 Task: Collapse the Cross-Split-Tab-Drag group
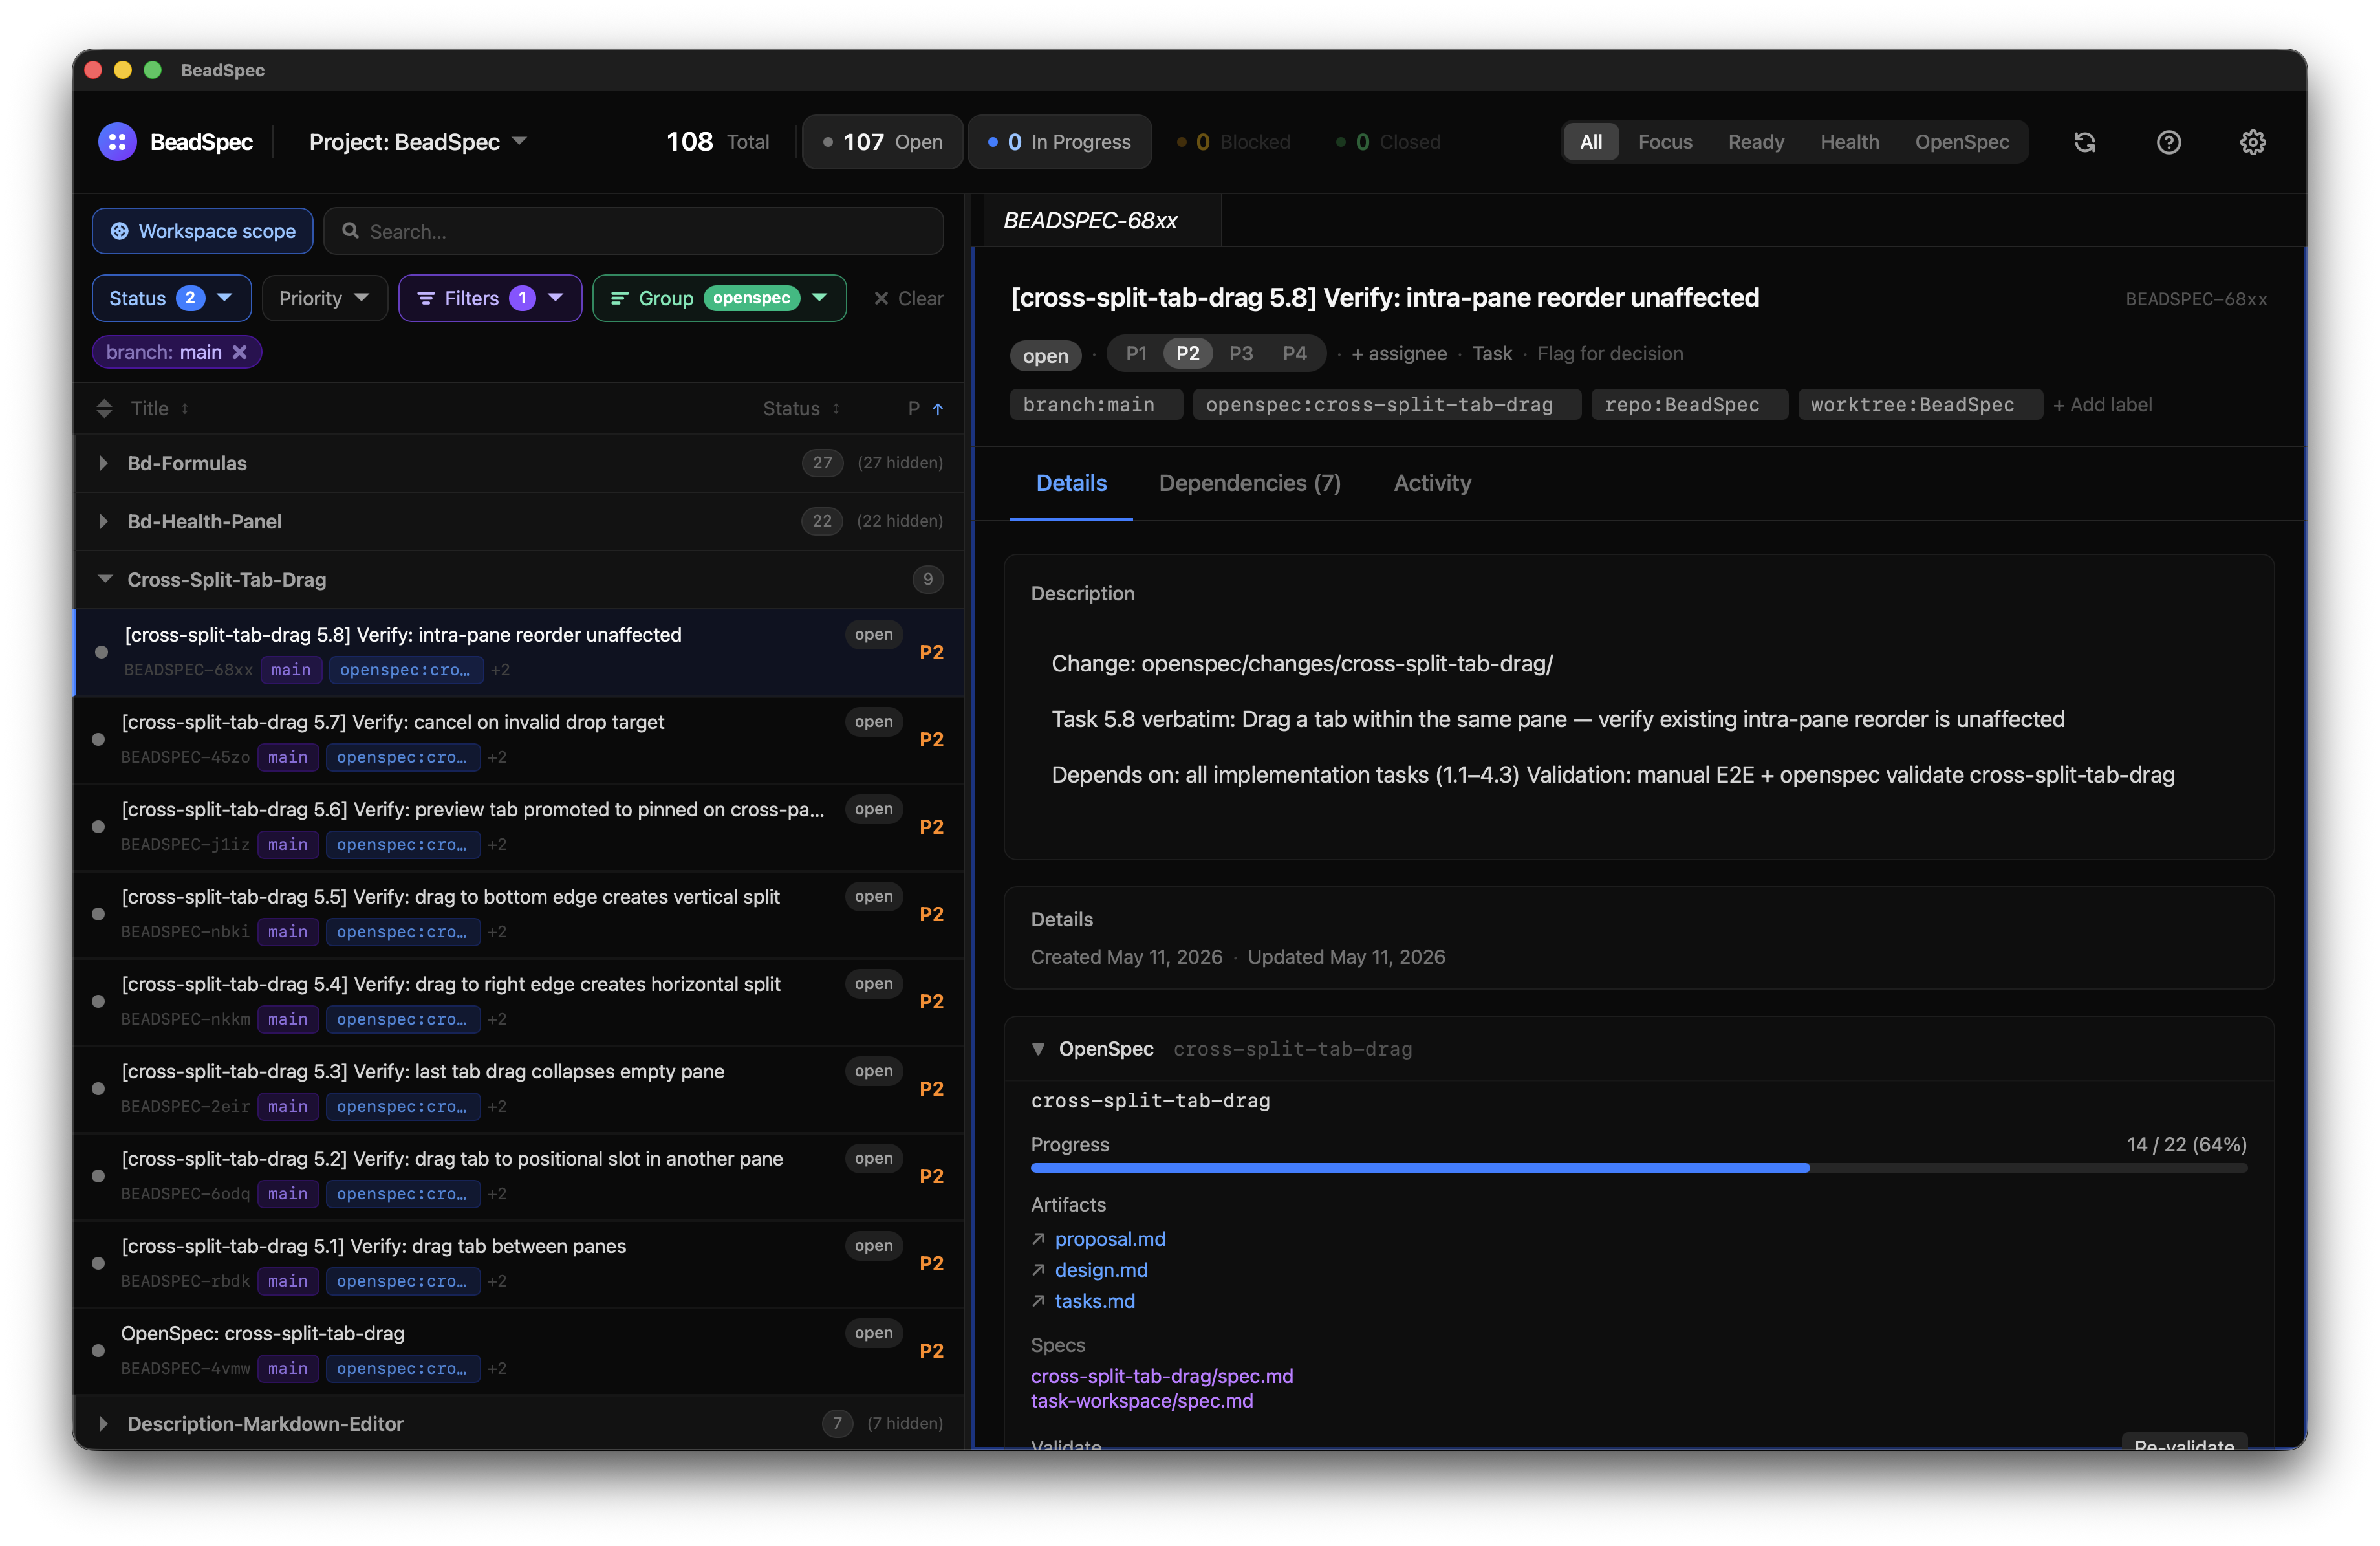pos(104,579)
